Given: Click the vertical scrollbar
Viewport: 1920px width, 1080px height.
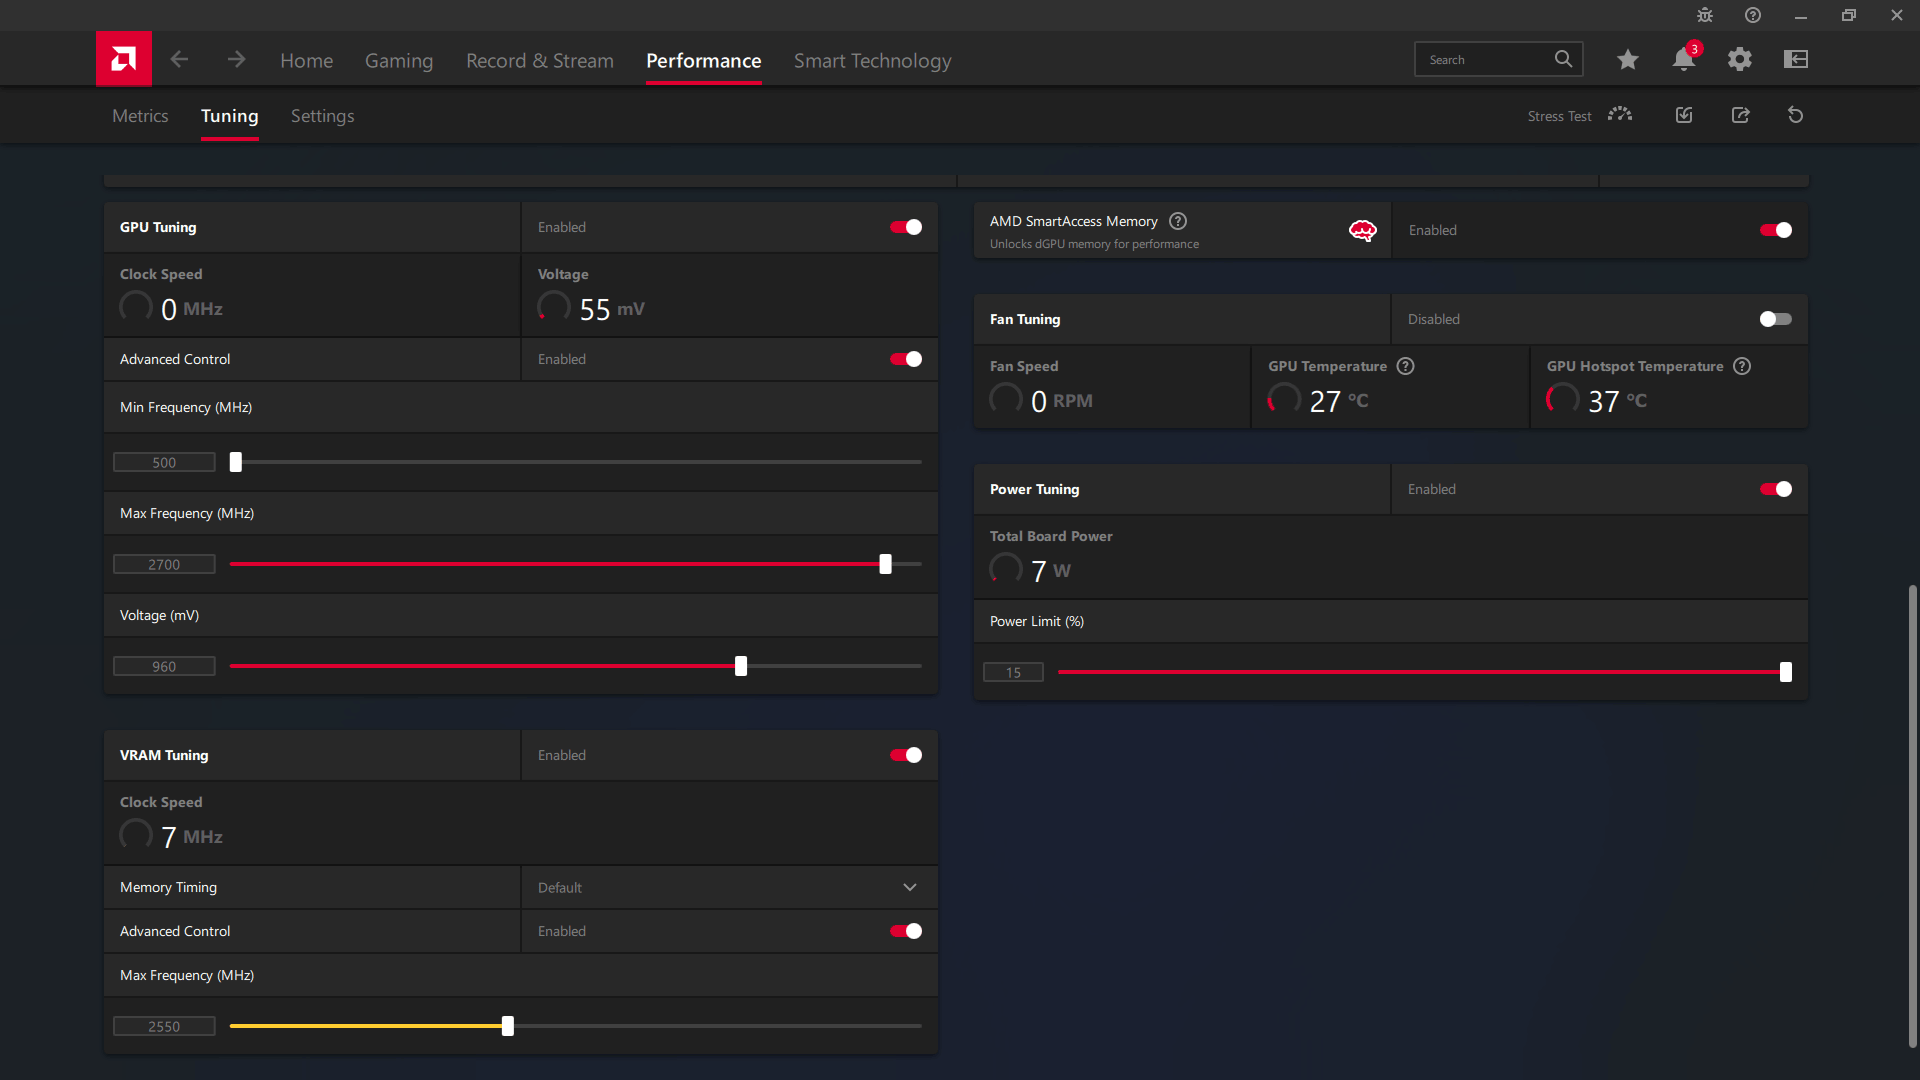Looking at the screenshot, I should [1913, 815].
